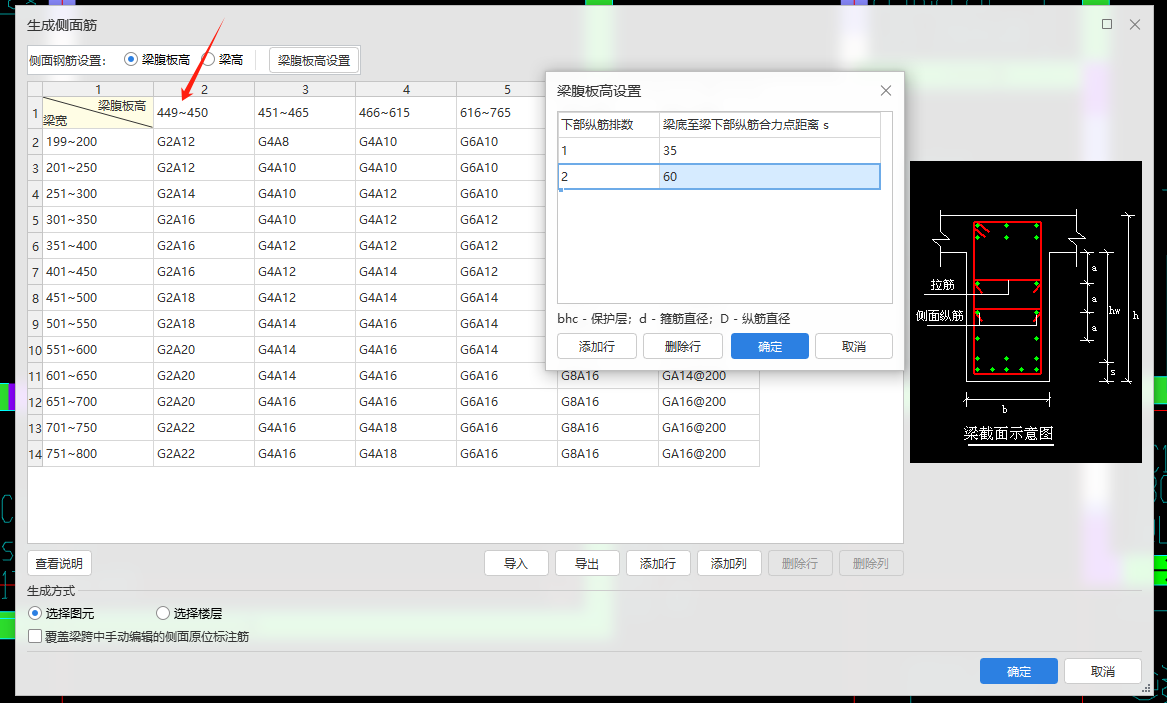Image resolution: width=1167 pixels, height=703 pixels.
Task: Select the 251~300 beam width row
Action: click(98, 193)
